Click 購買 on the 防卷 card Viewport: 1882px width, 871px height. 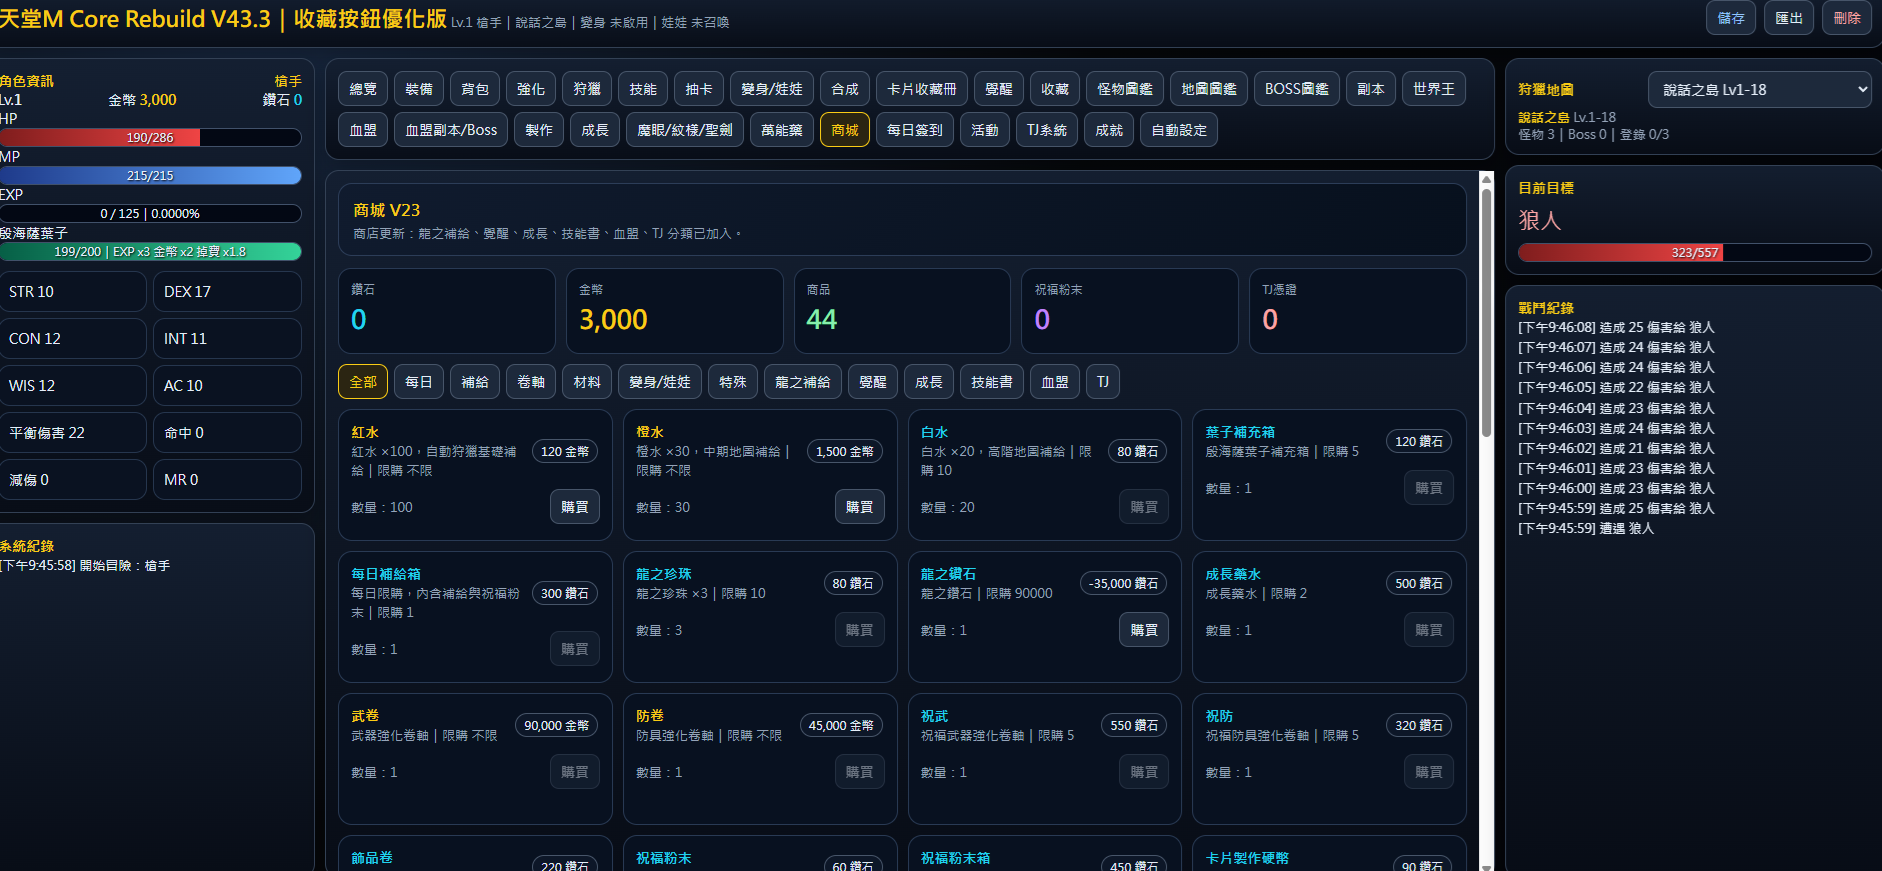tap(860, 772)
